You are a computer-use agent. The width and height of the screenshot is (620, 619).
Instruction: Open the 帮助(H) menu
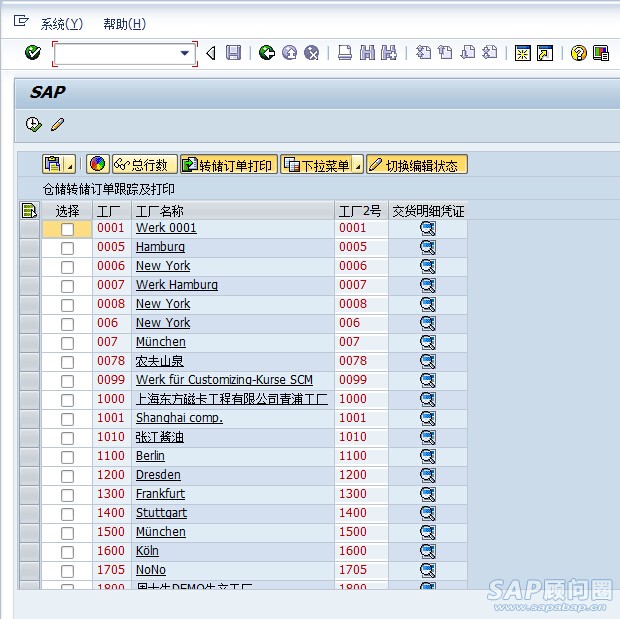click(x=125, y=24)
